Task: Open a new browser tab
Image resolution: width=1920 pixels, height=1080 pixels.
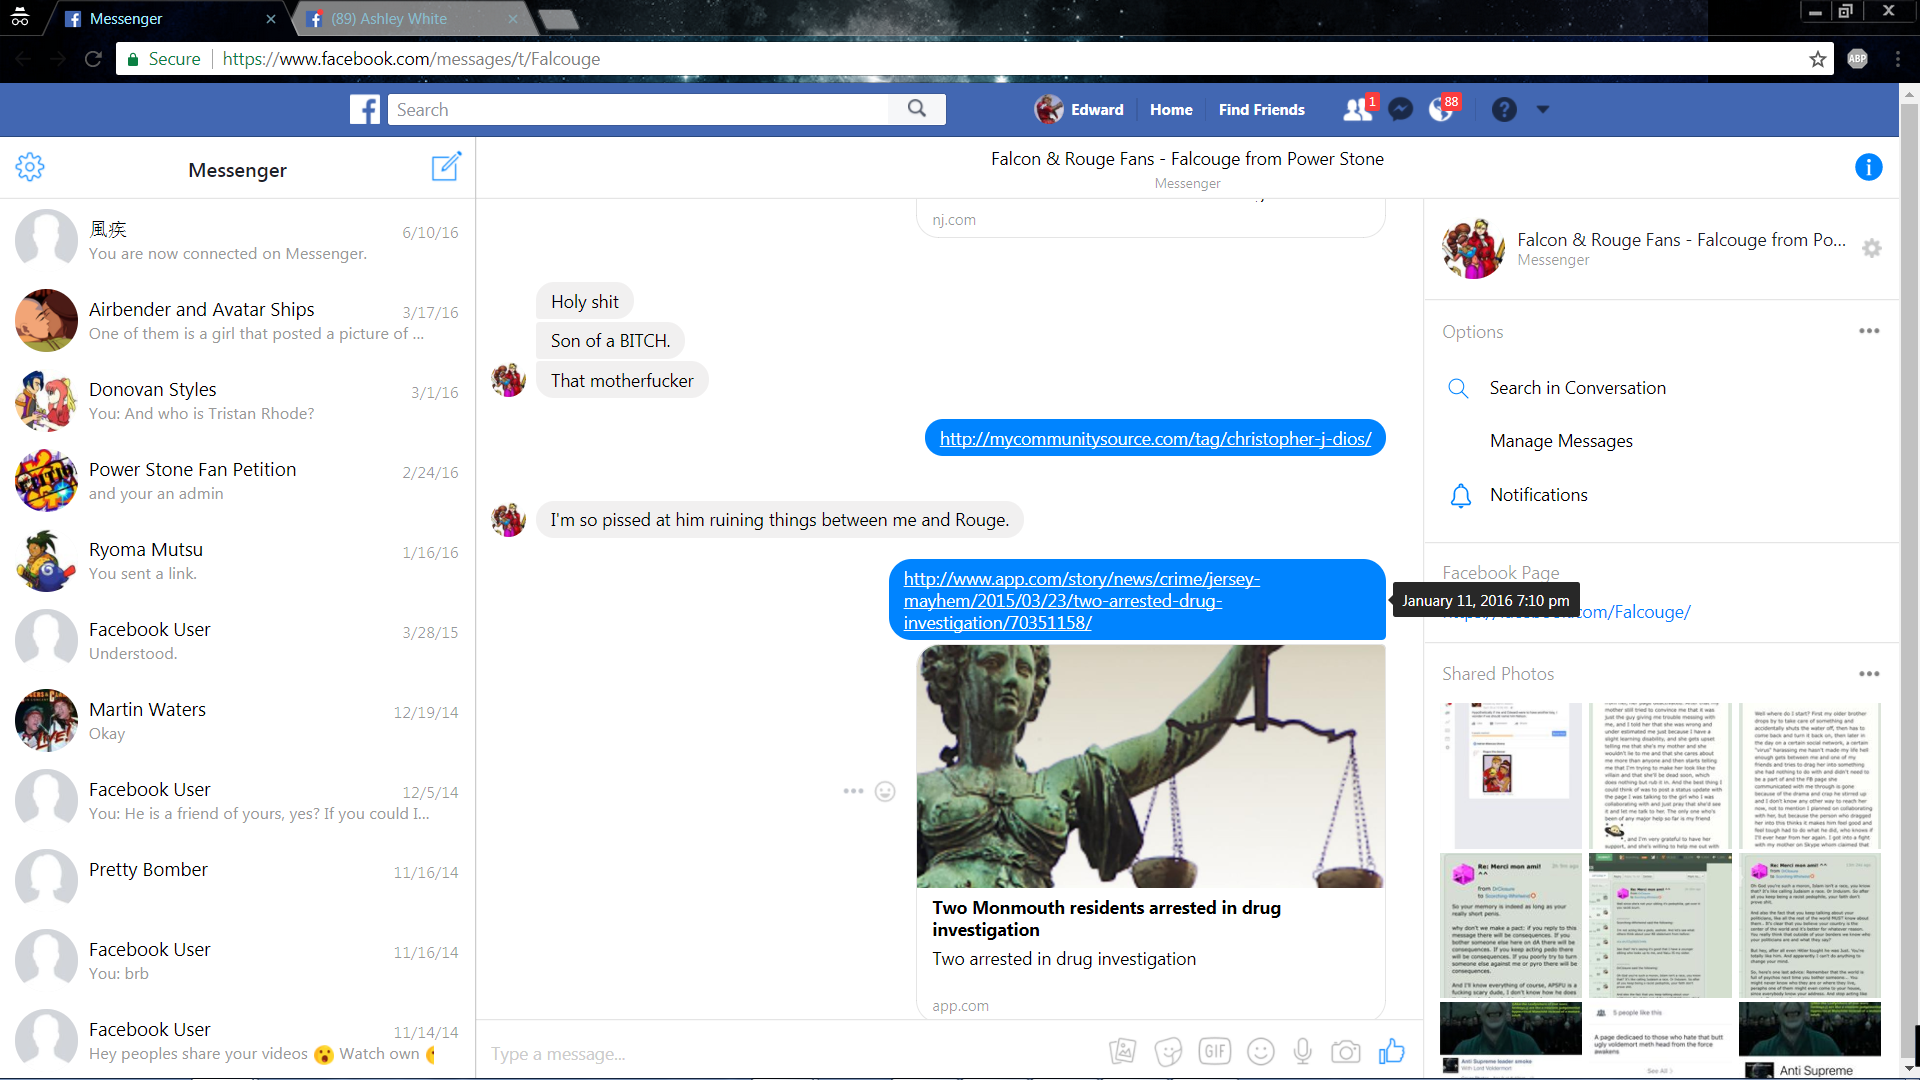Action: point(558,19)
